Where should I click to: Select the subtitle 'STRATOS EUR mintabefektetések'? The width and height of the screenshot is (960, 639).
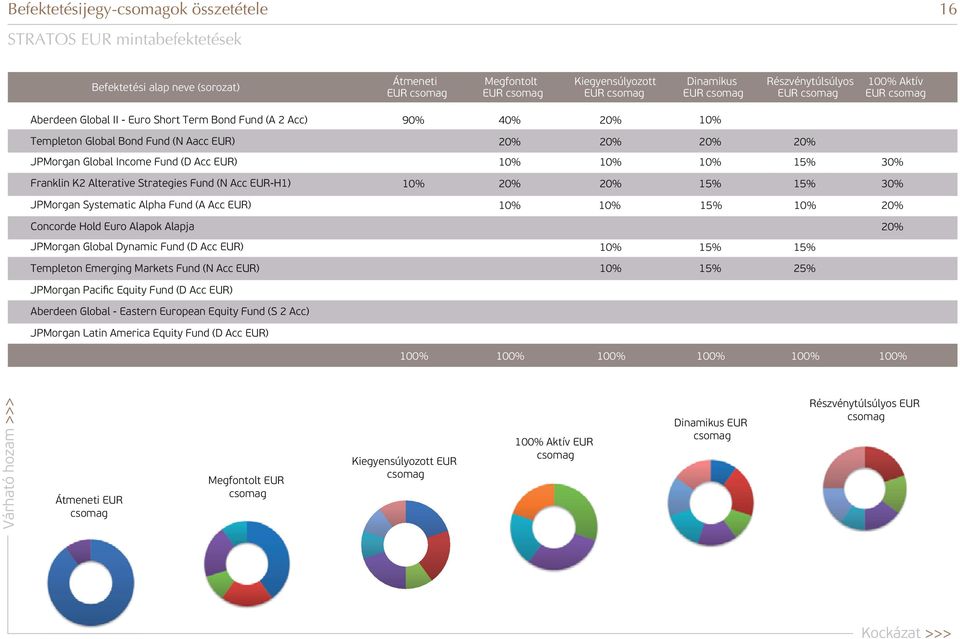124,39
